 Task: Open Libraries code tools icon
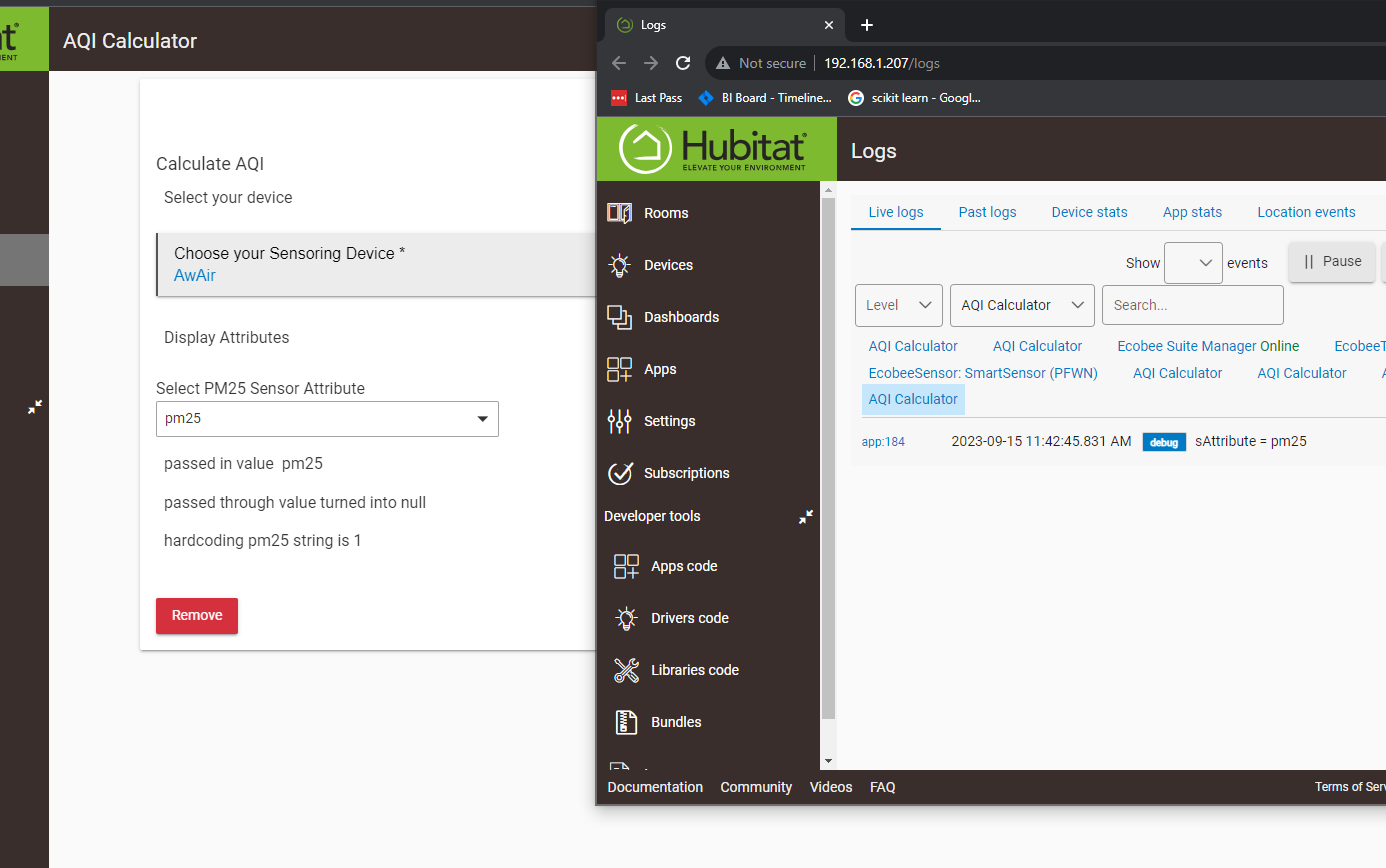[627, 670]
